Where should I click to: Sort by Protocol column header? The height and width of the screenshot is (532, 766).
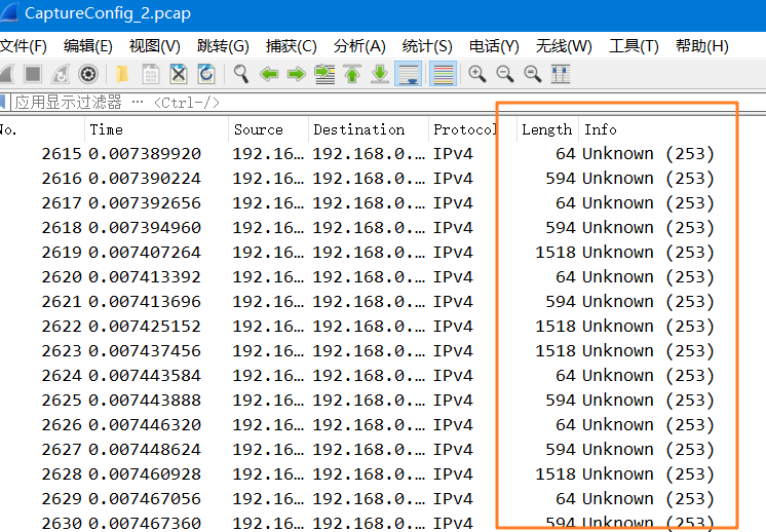coord(472,130)
